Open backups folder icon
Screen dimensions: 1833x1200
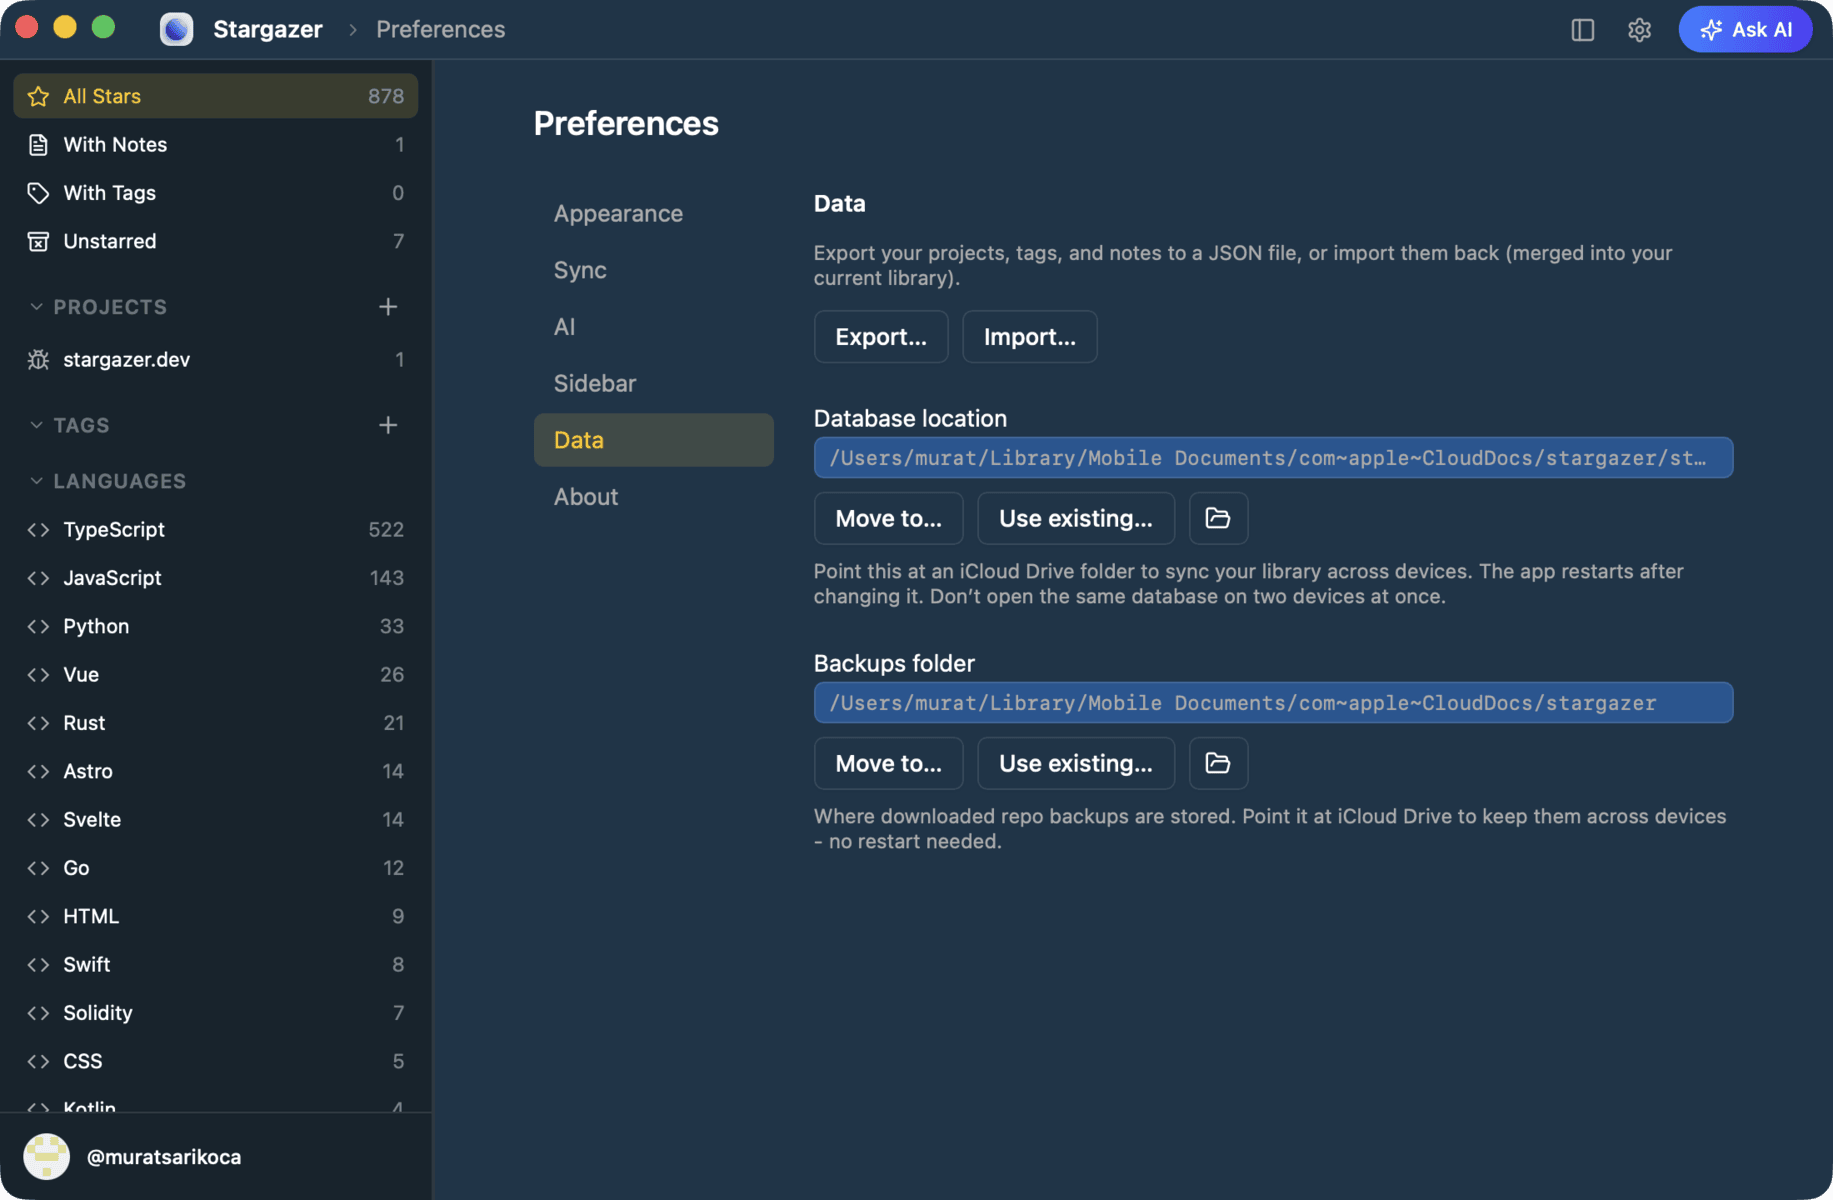[x=1218, y=763]
